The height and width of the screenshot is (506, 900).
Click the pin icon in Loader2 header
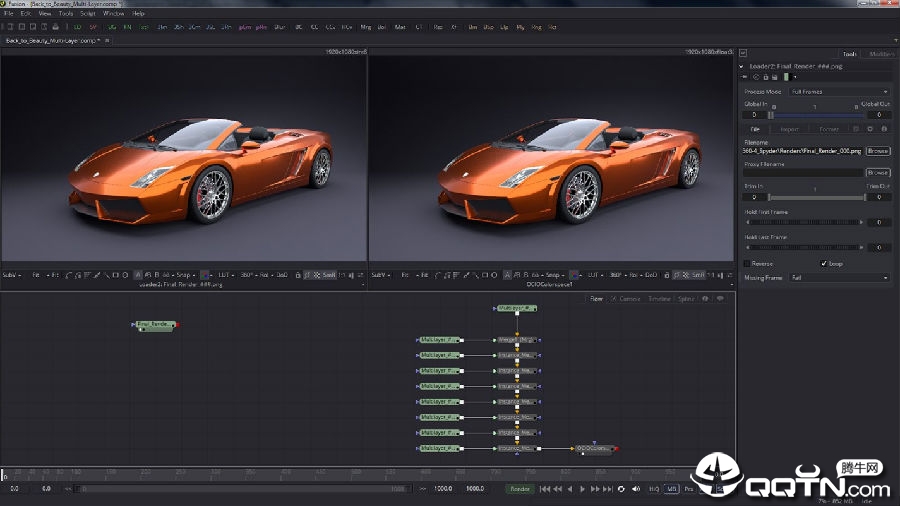coord(745,77)
